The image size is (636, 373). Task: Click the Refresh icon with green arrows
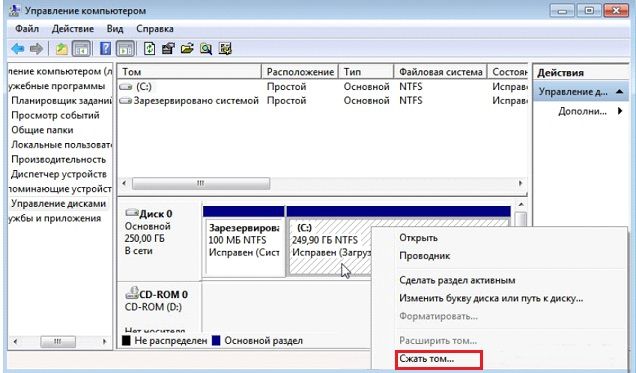150,49
